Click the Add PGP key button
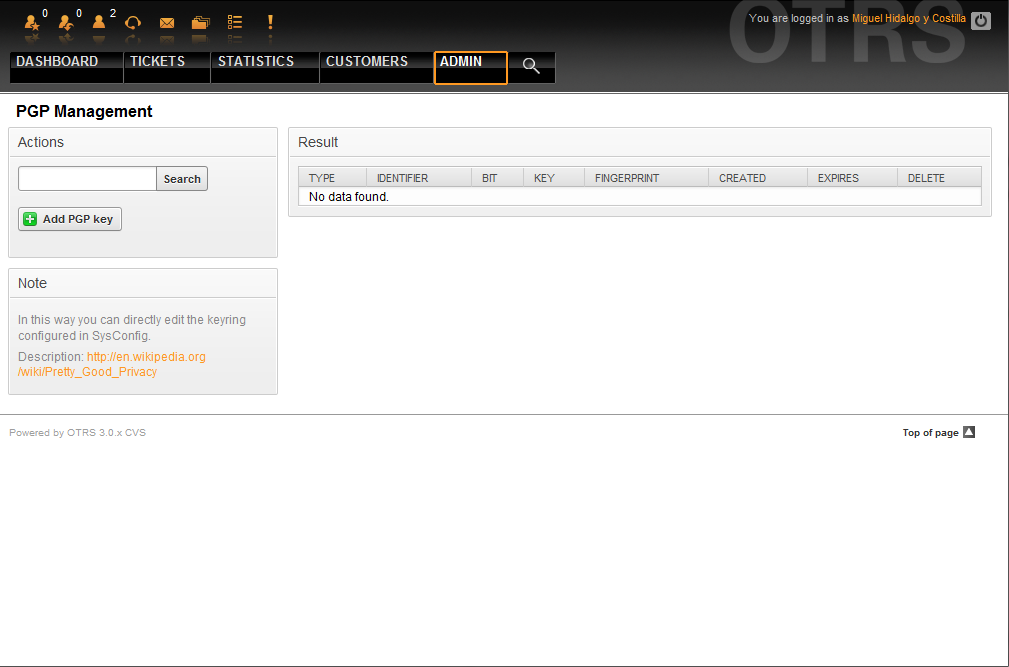The height and width of the screenshot is (667, 1009). point(70,219)
